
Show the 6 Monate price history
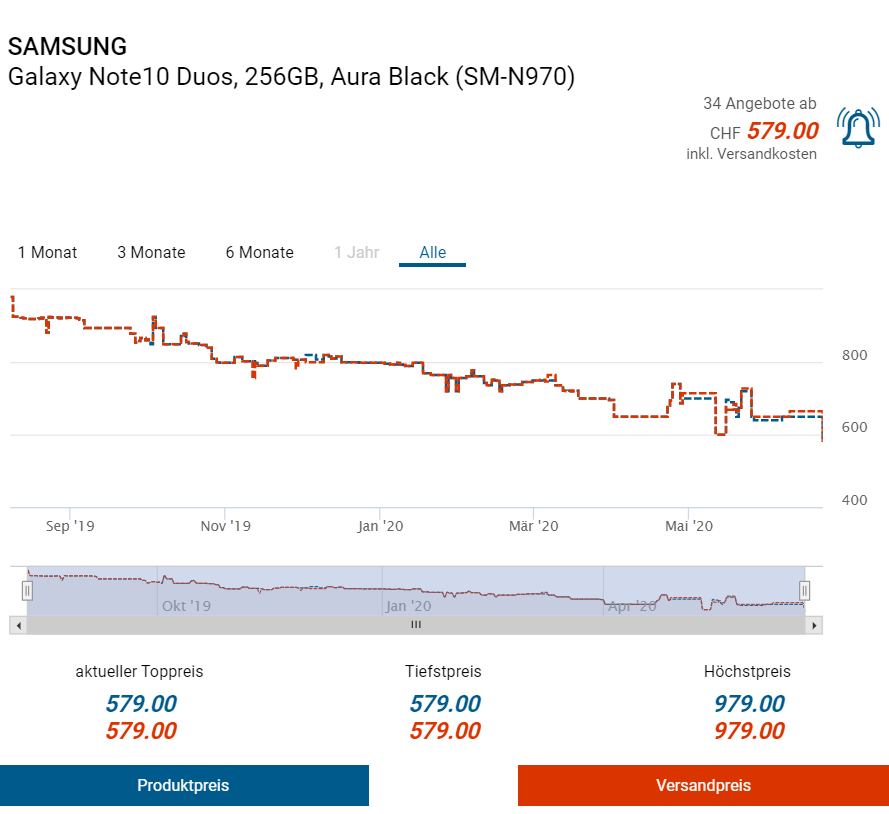pyautogui.click(x=259, y=252)
